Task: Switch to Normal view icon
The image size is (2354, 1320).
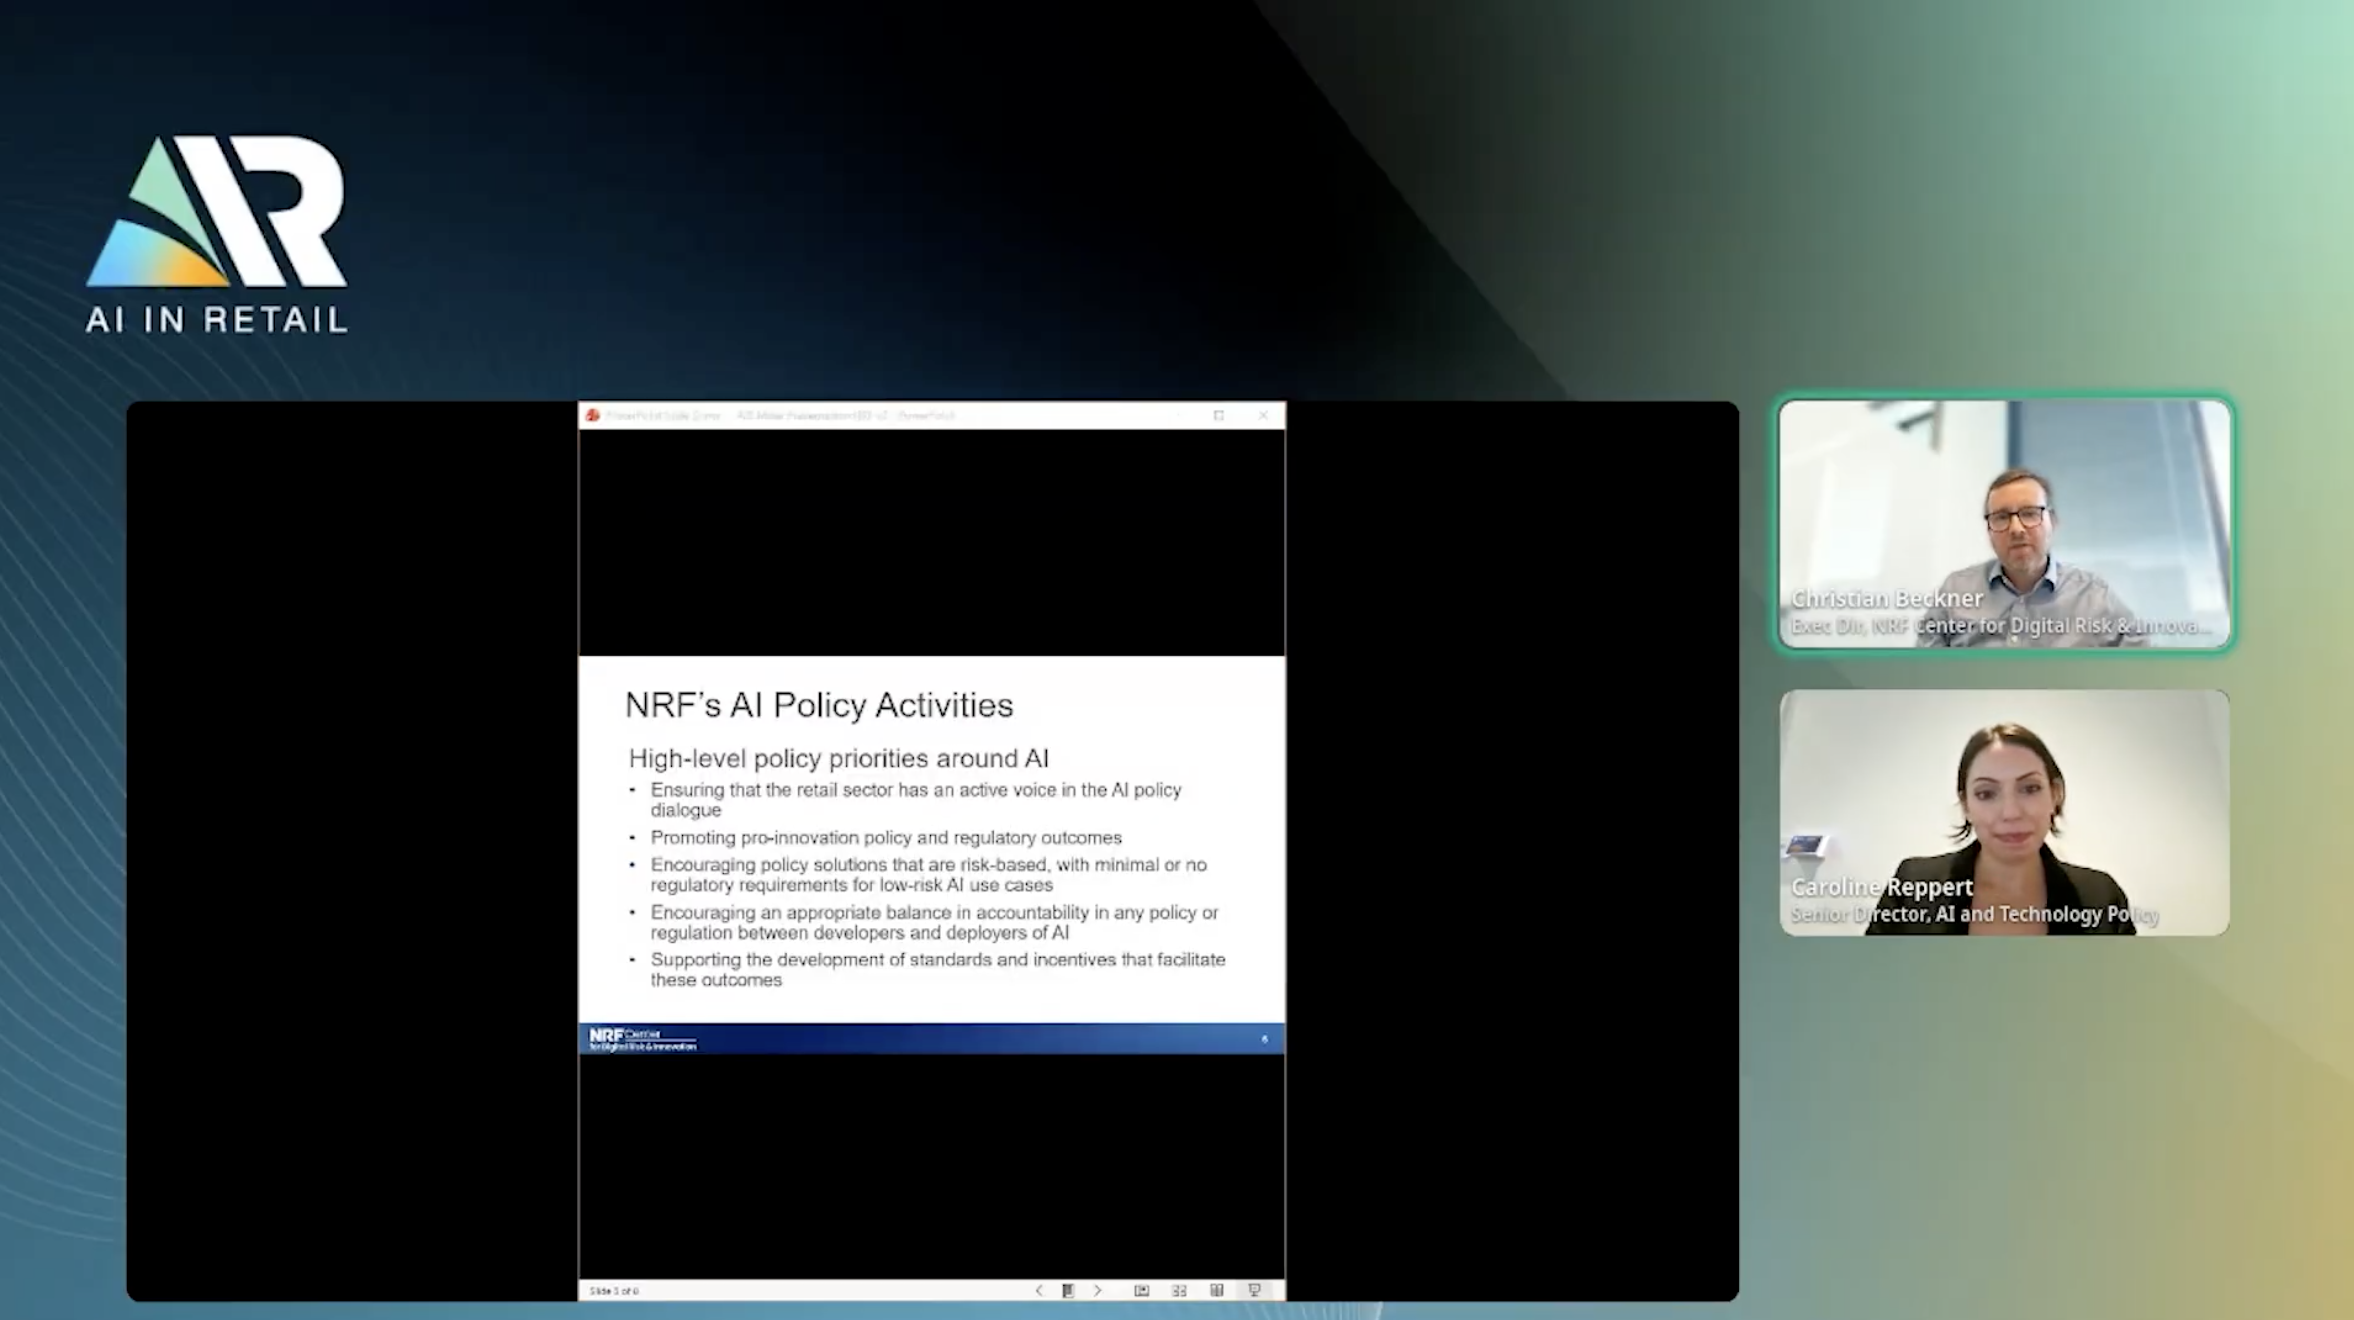Action: click(x=1141, y=1290)
